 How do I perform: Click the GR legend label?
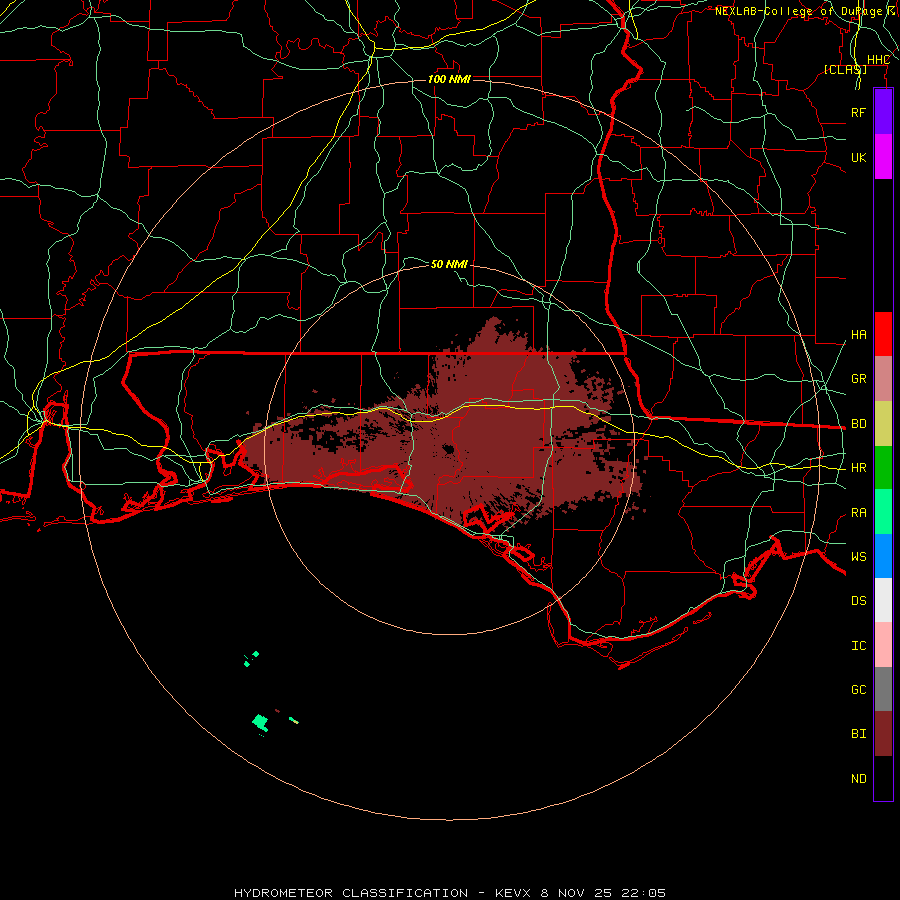tap(858, 379)
